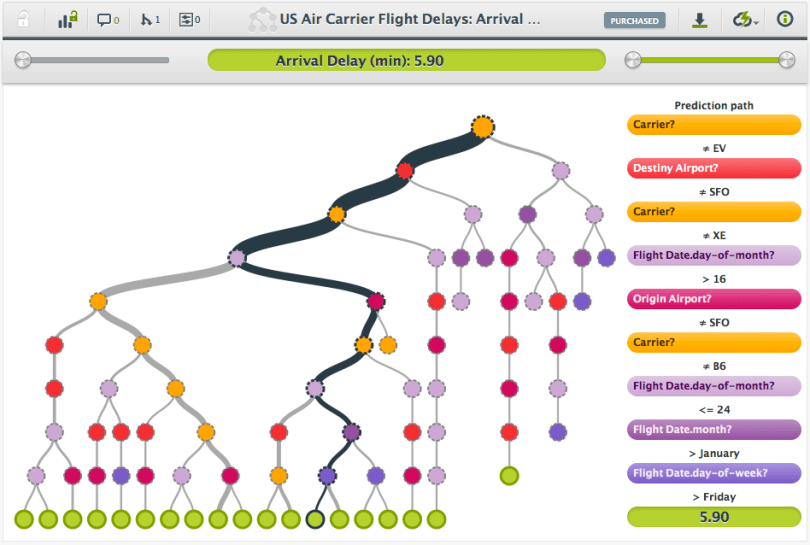Select the orange root node of the tree
The image size is (810, 545).
point(483,127)
